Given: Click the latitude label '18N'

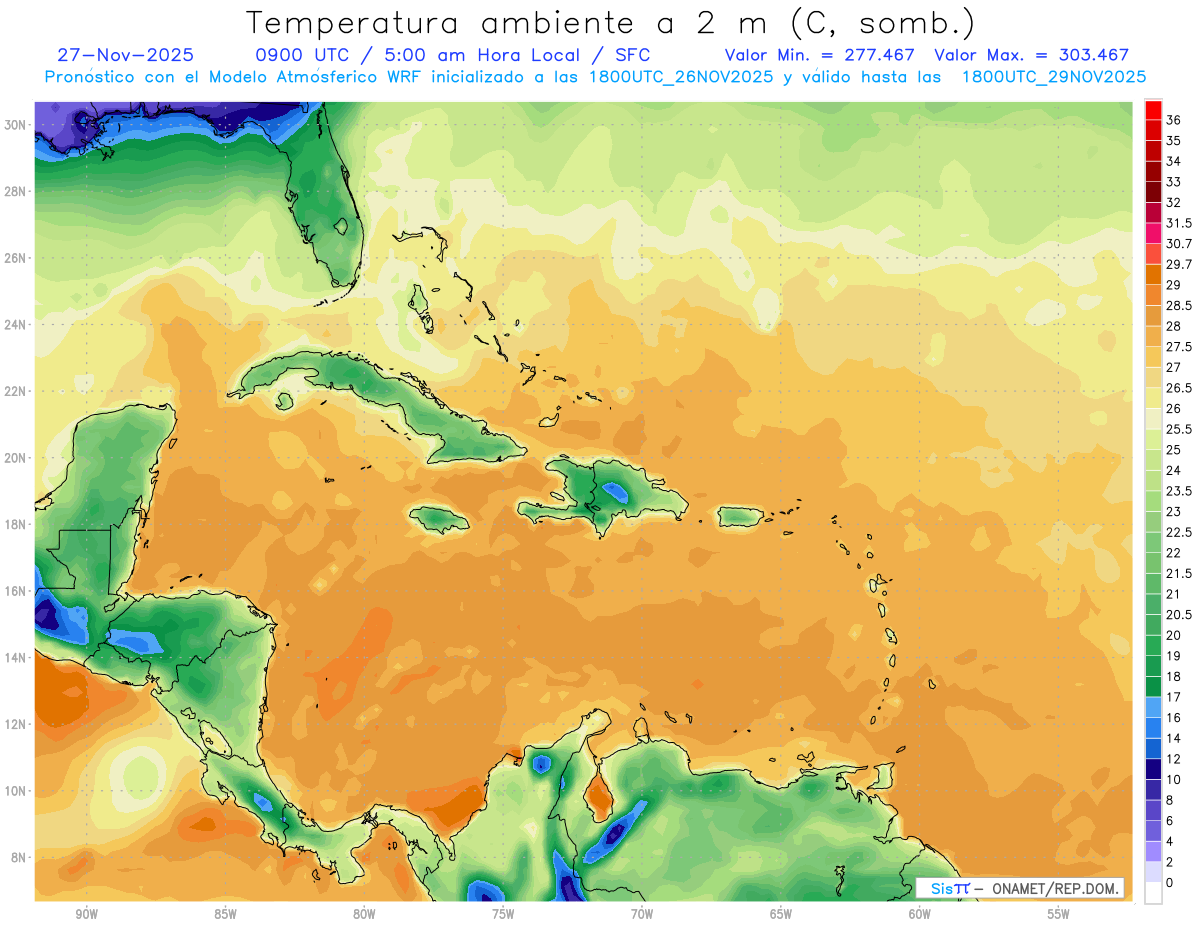Looking at the screenshot, I should point(16,524).
